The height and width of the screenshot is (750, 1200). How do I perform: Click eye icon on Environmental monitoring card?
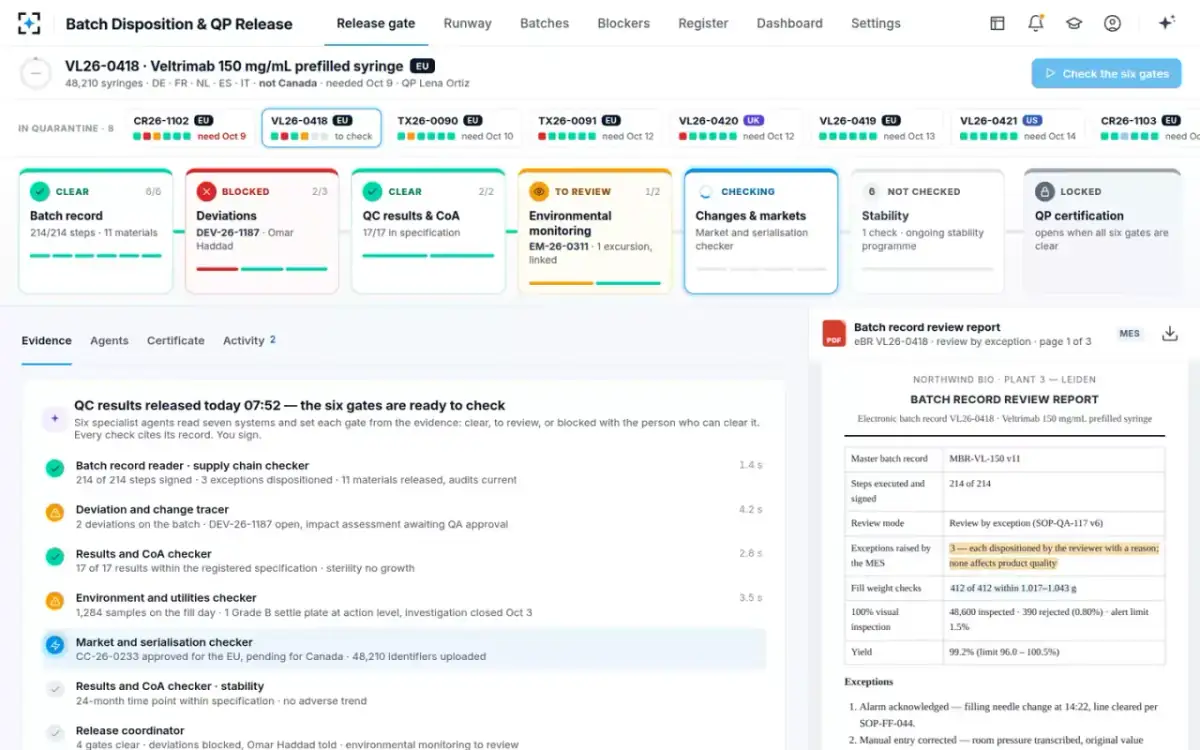pos(539,191)
